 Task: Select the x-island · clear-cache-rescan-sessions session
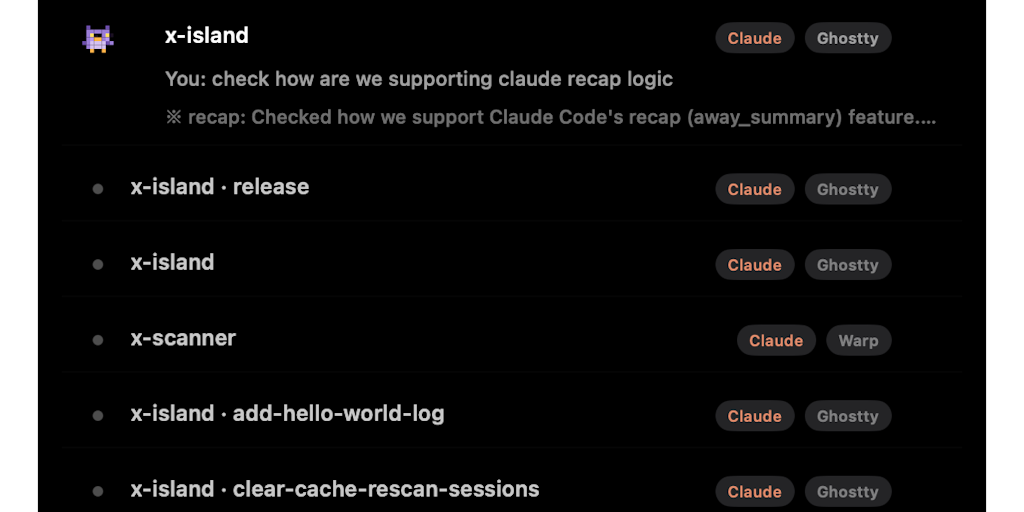click(335, 489)
